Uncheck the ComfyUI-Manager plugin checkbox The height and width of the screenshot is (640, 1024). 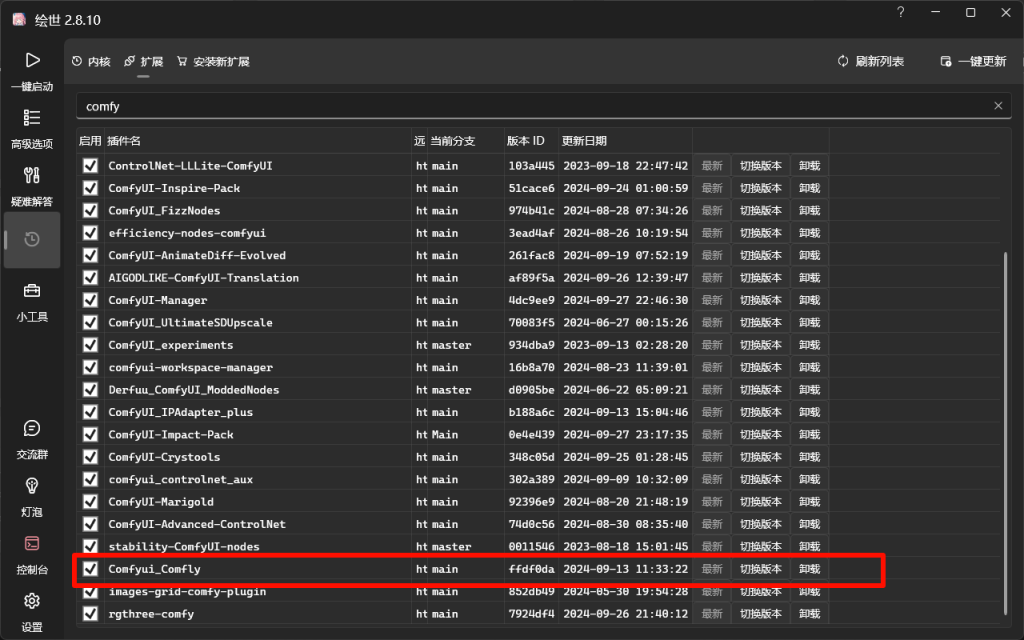tap(90, 300)
